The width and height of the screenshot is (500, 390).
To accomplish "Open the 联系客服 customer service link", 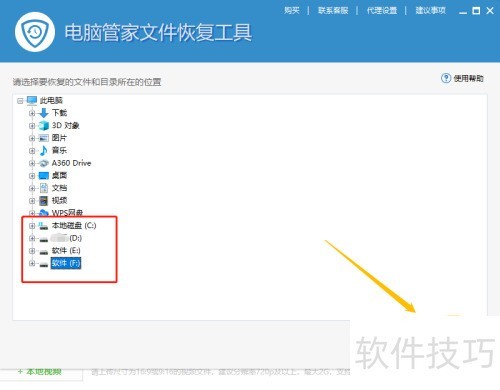I will point(333,11).
